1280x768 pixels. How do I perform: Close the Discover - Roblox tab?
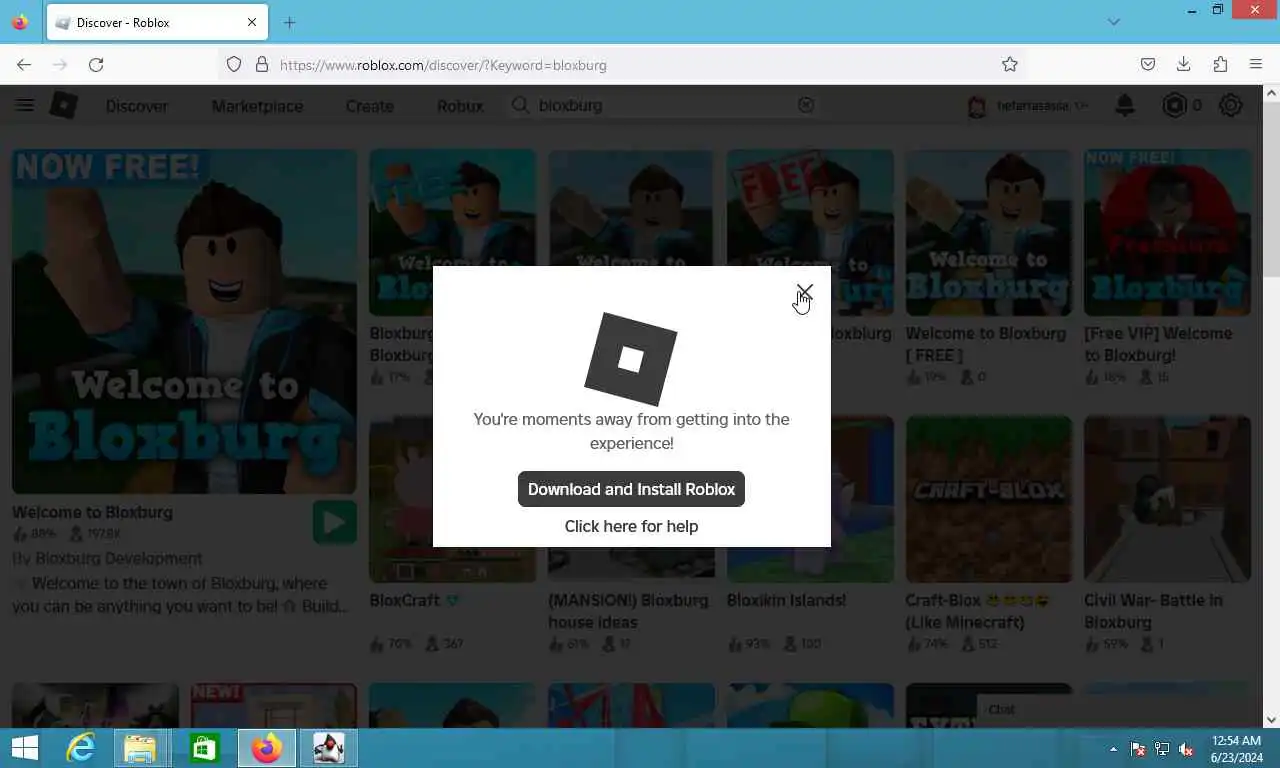pos(252,22)
